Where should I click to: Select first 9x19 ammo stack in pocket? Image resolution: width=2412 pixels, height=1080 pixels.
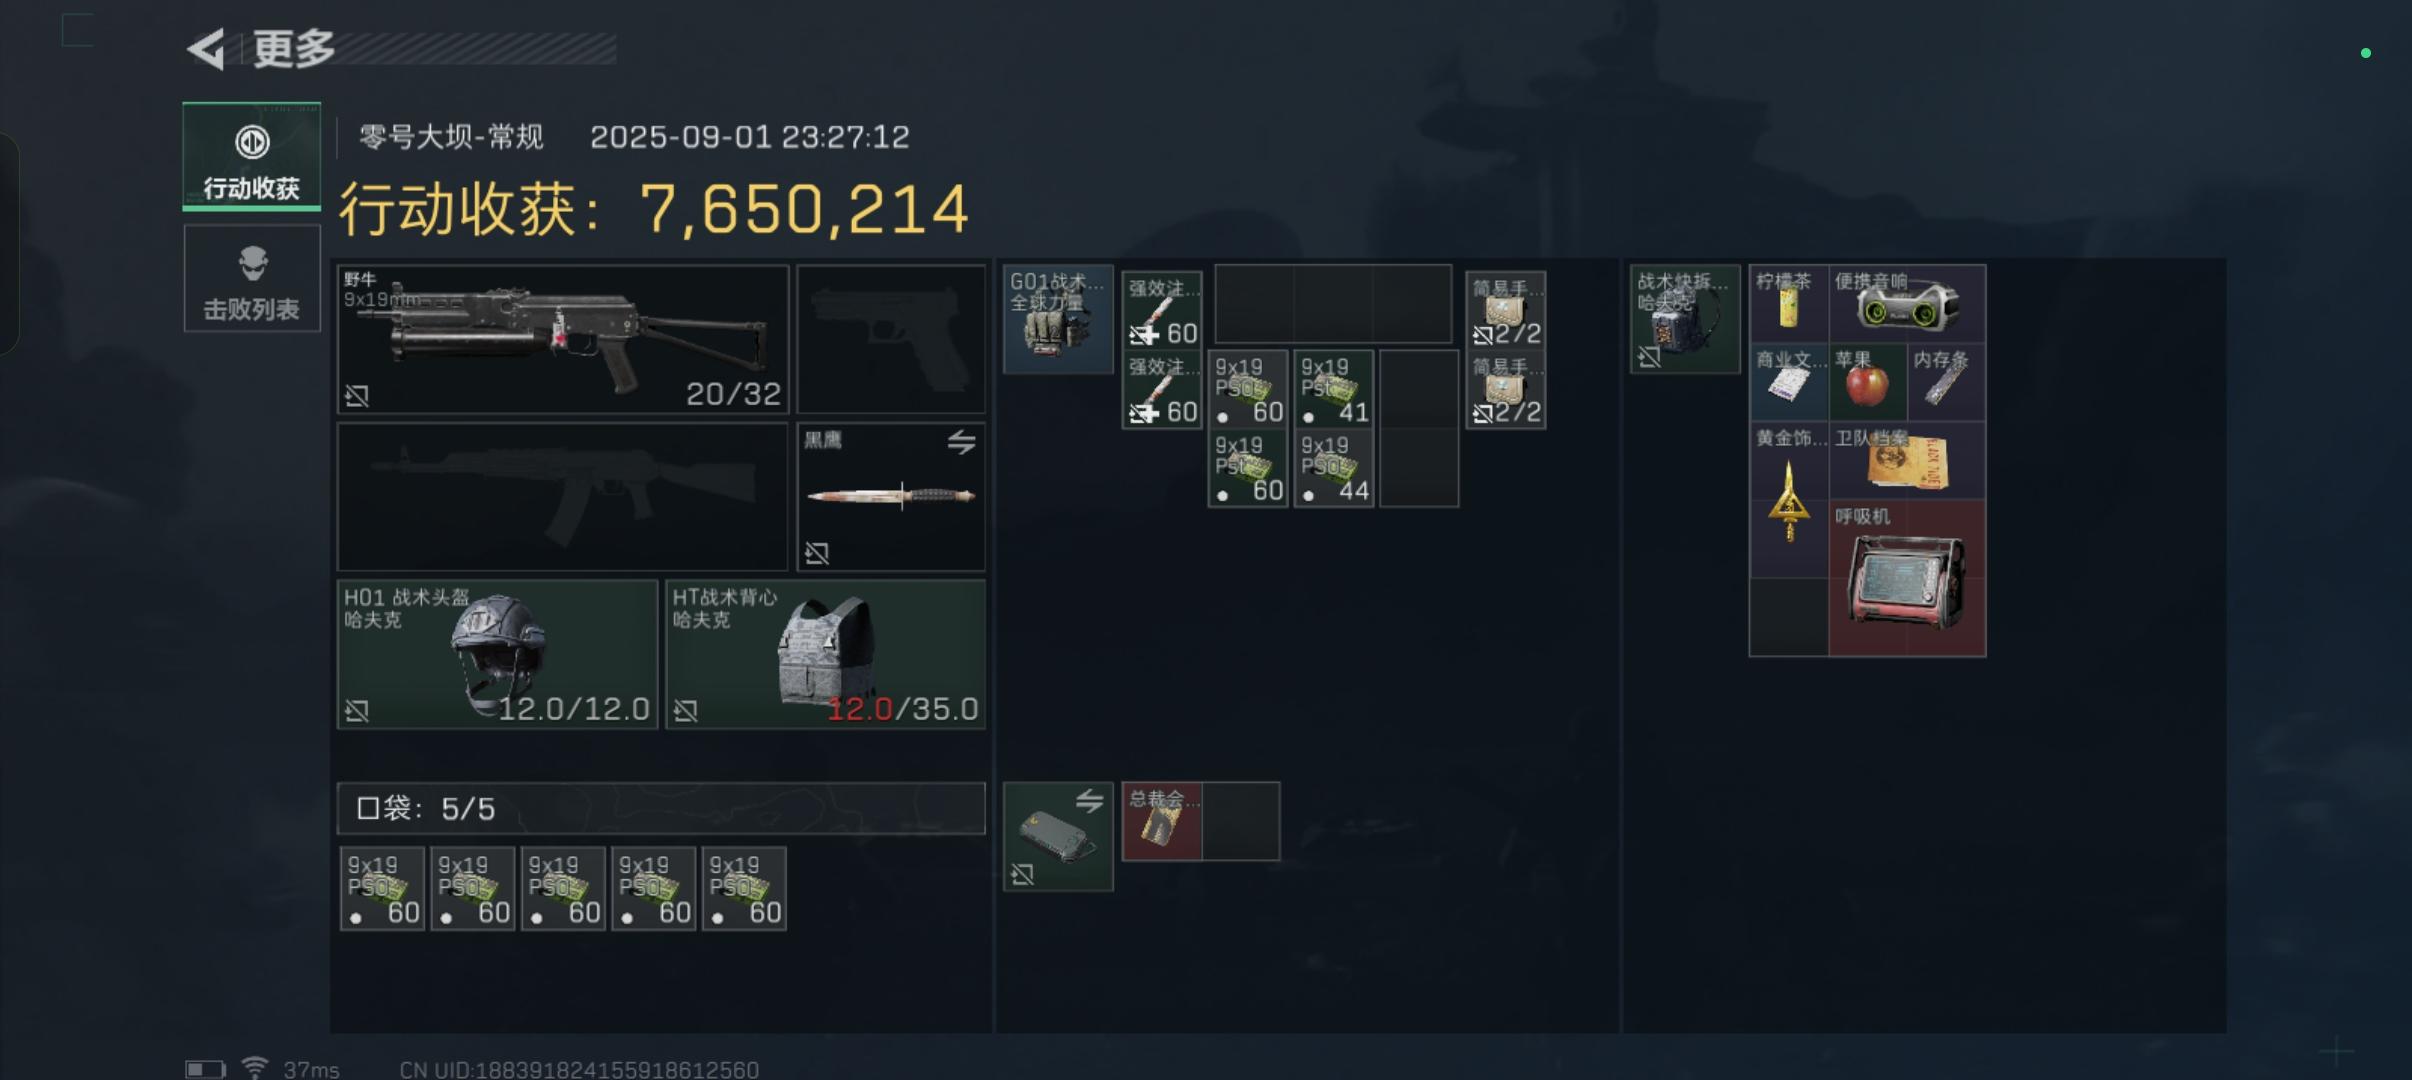tap(382, 889)
